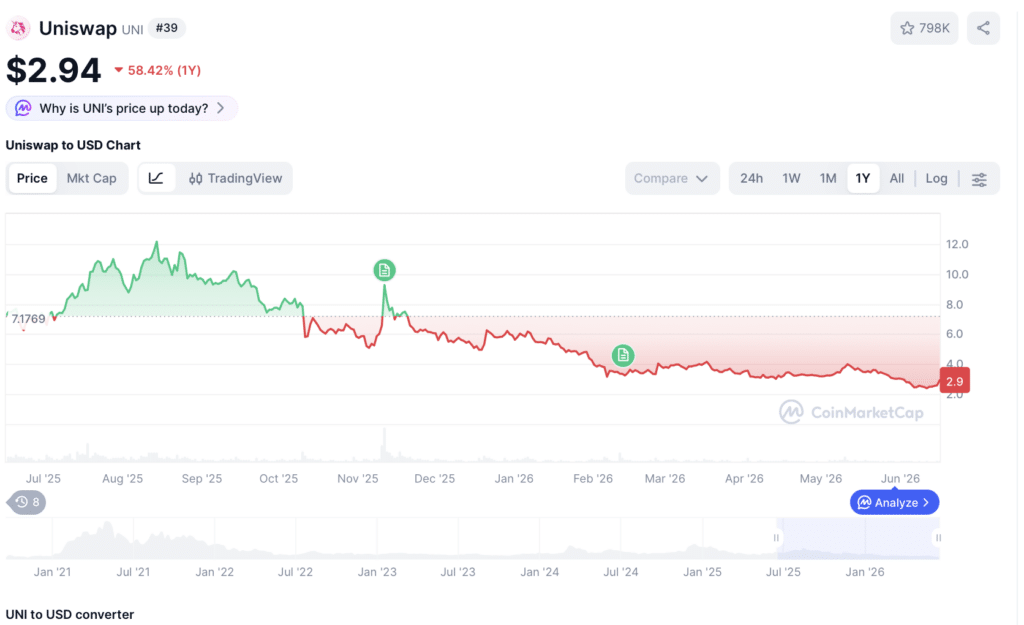Screen dimensions: 1024x625
Task: Grab the right range selector handle
Action: pyautogui.click(x=938, y=537)
